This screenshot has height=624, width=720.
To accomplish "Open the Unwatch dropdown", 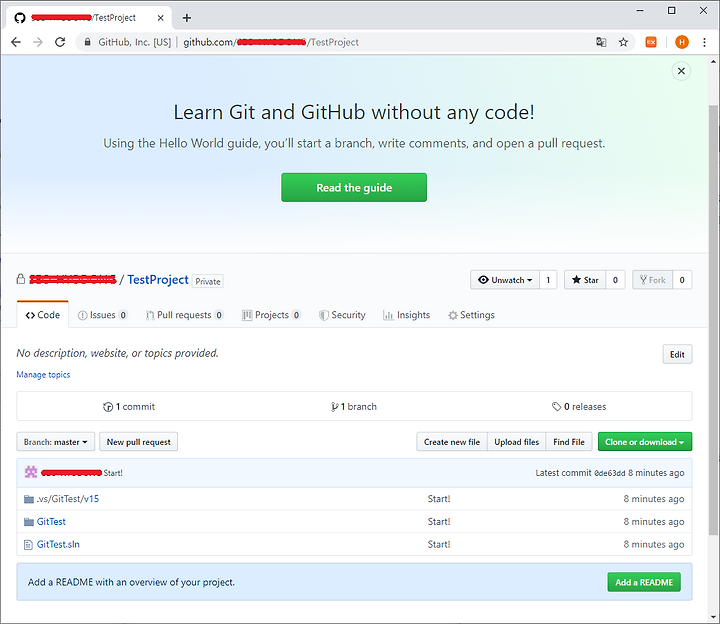I will (x=505, y=280).
